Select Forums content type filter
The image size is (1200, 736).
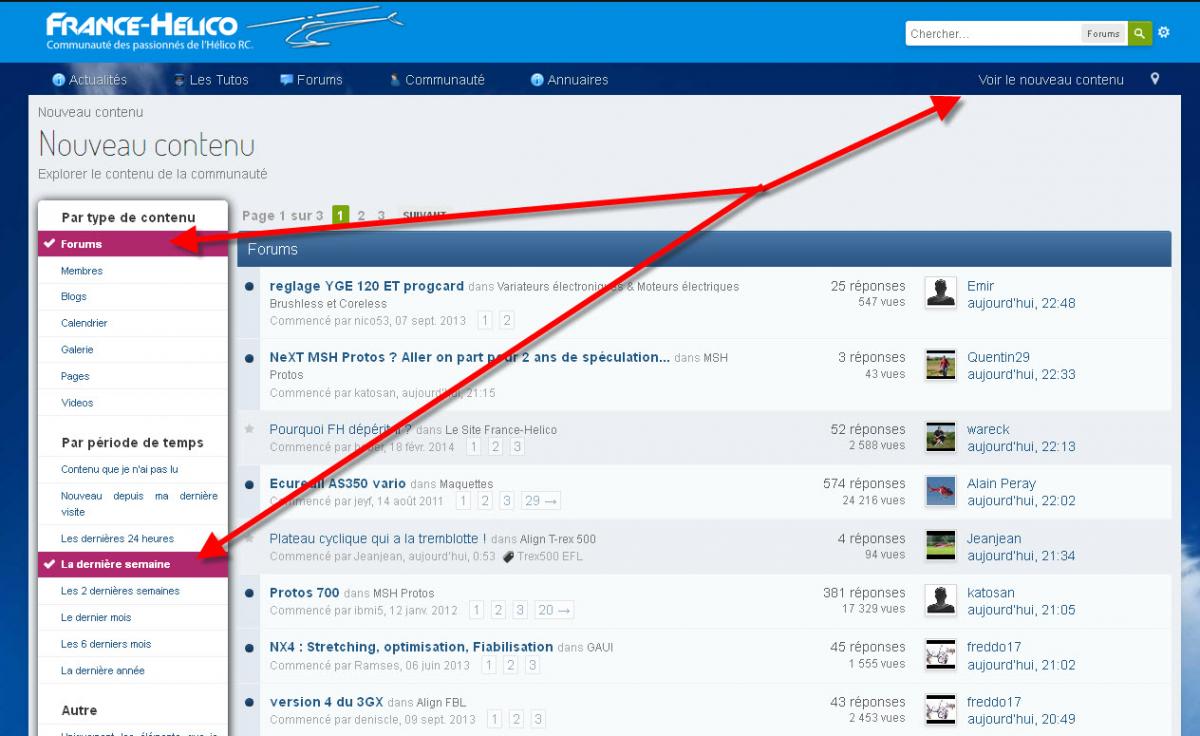[133, 244]
